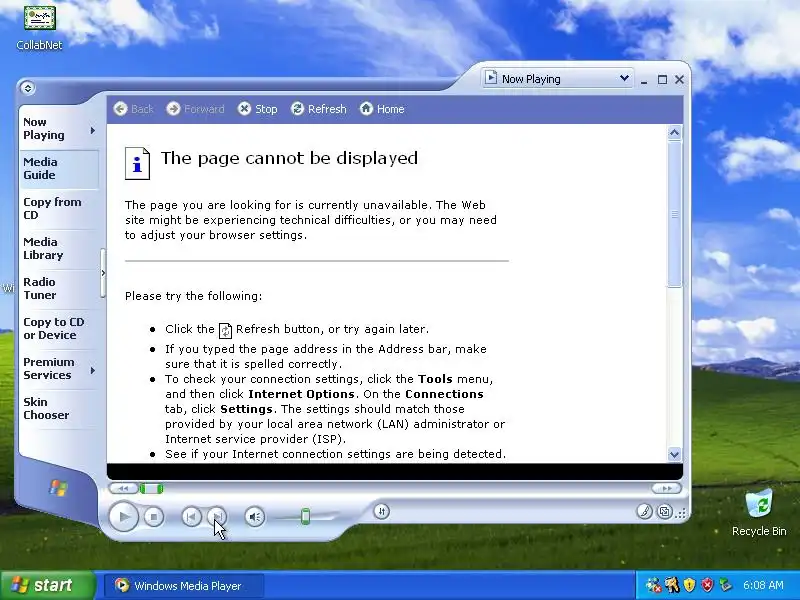Click the Refresh icon in the suggestions list

click(x=225, y=331)
